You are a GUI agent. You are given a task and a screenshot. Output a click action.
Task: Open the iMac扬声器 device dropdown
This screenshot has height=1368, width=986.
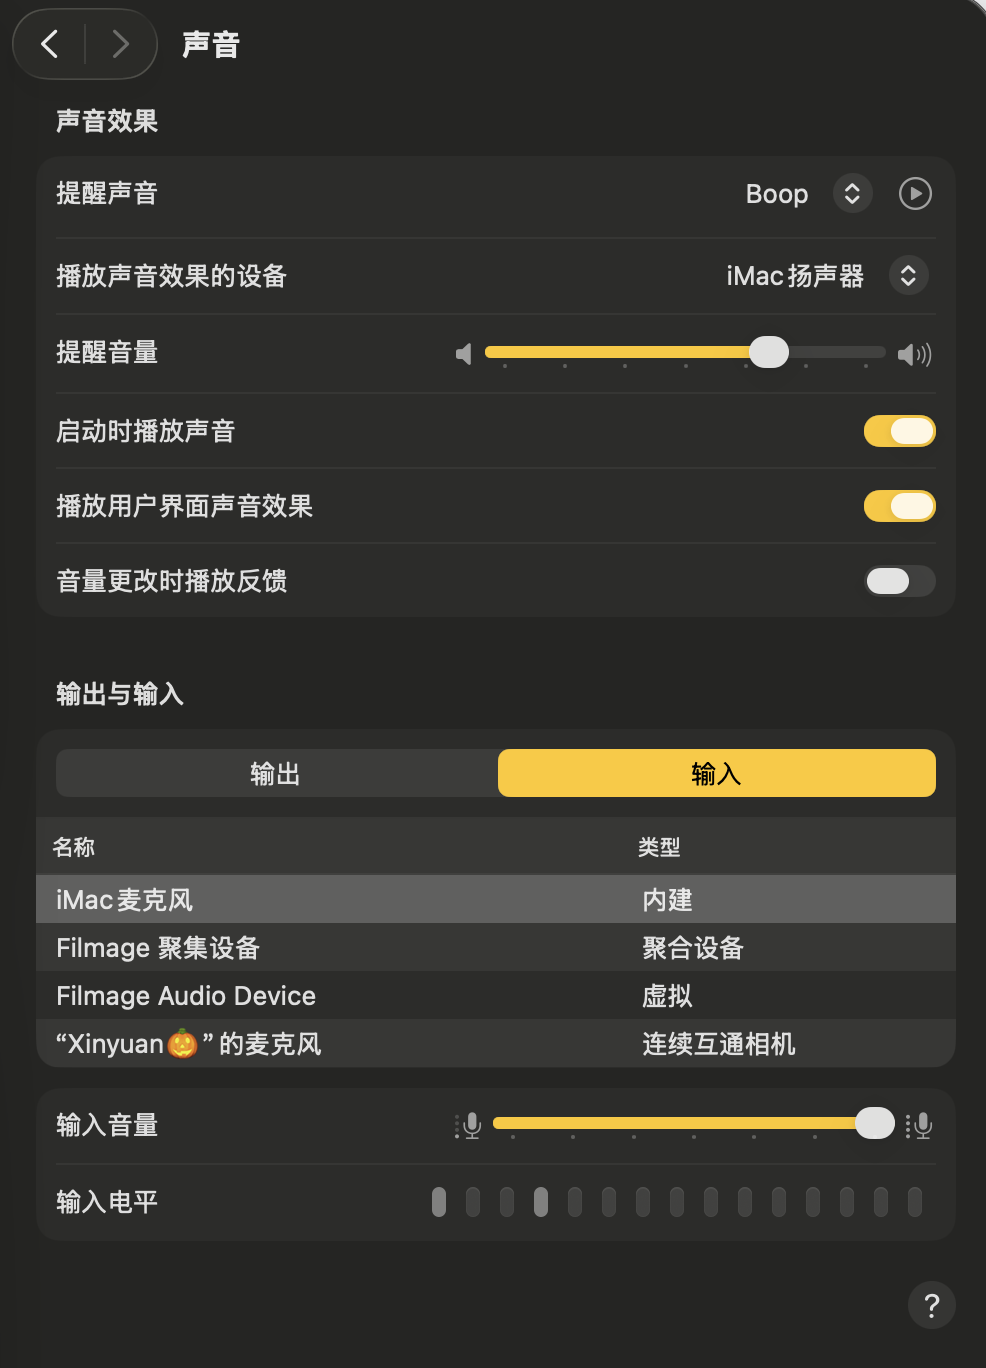click(908, 276)
